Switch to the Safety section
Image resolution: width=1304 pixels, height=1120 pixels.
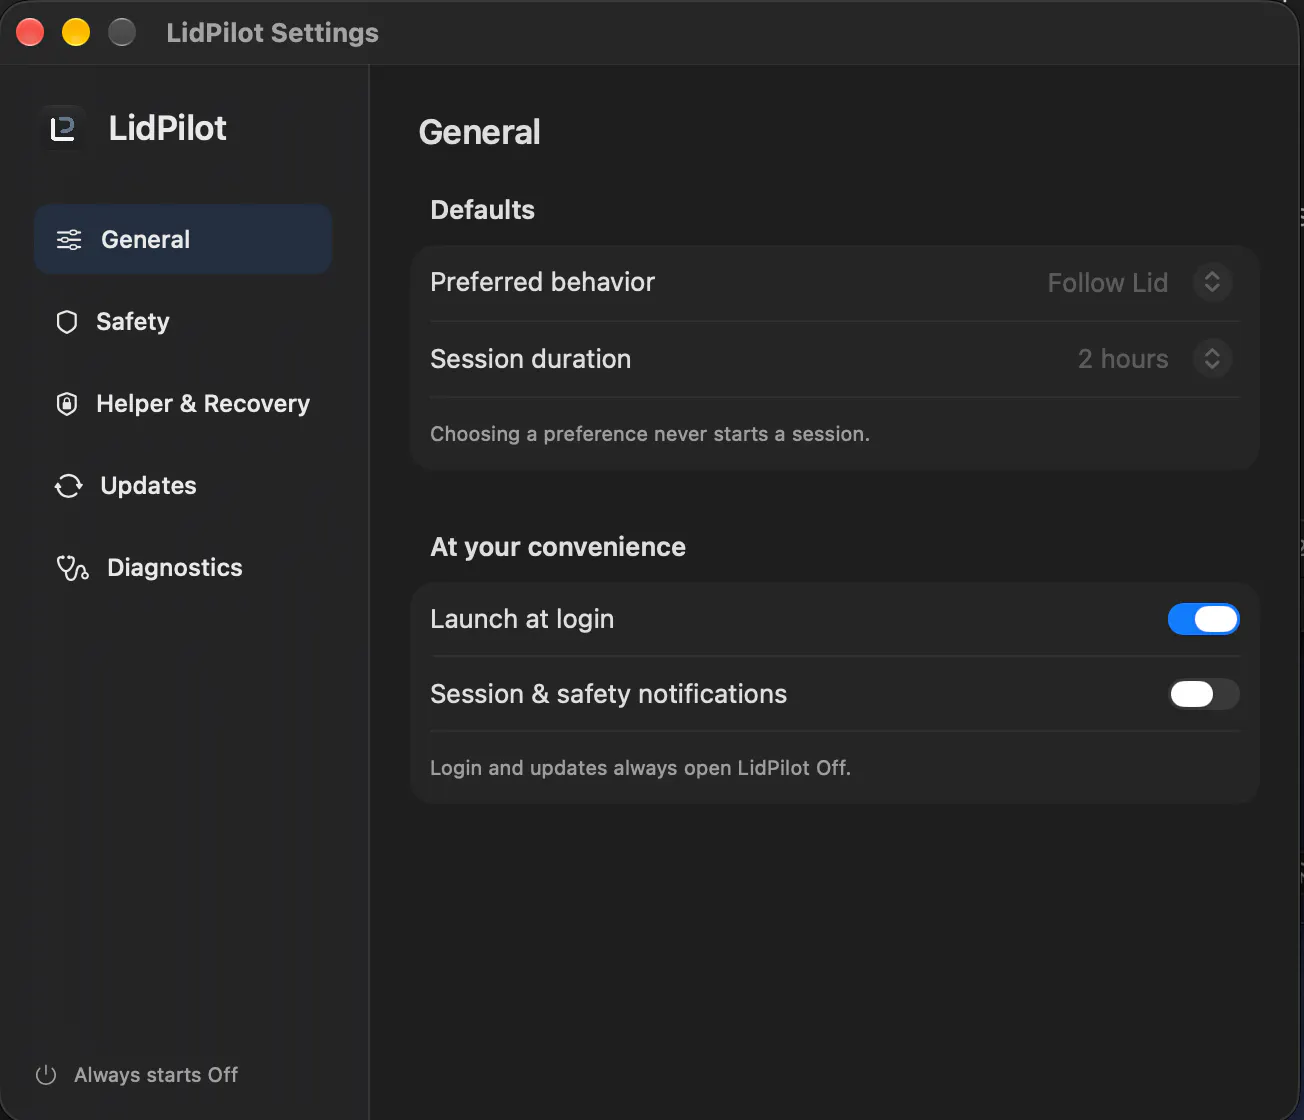(183, 322)
